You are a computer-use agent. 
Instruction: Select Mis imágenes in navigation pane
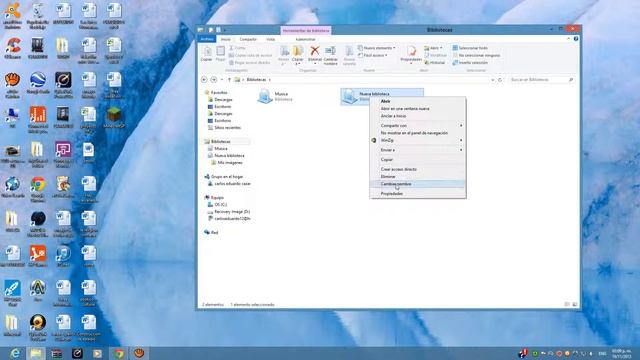(227, 162)
